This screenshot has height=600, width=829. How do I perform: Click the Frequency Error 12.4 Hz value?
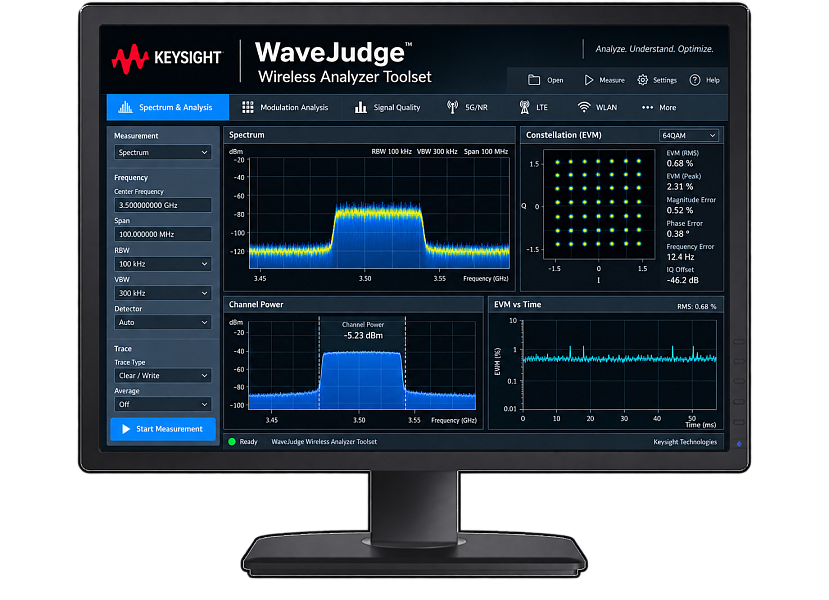680,257
